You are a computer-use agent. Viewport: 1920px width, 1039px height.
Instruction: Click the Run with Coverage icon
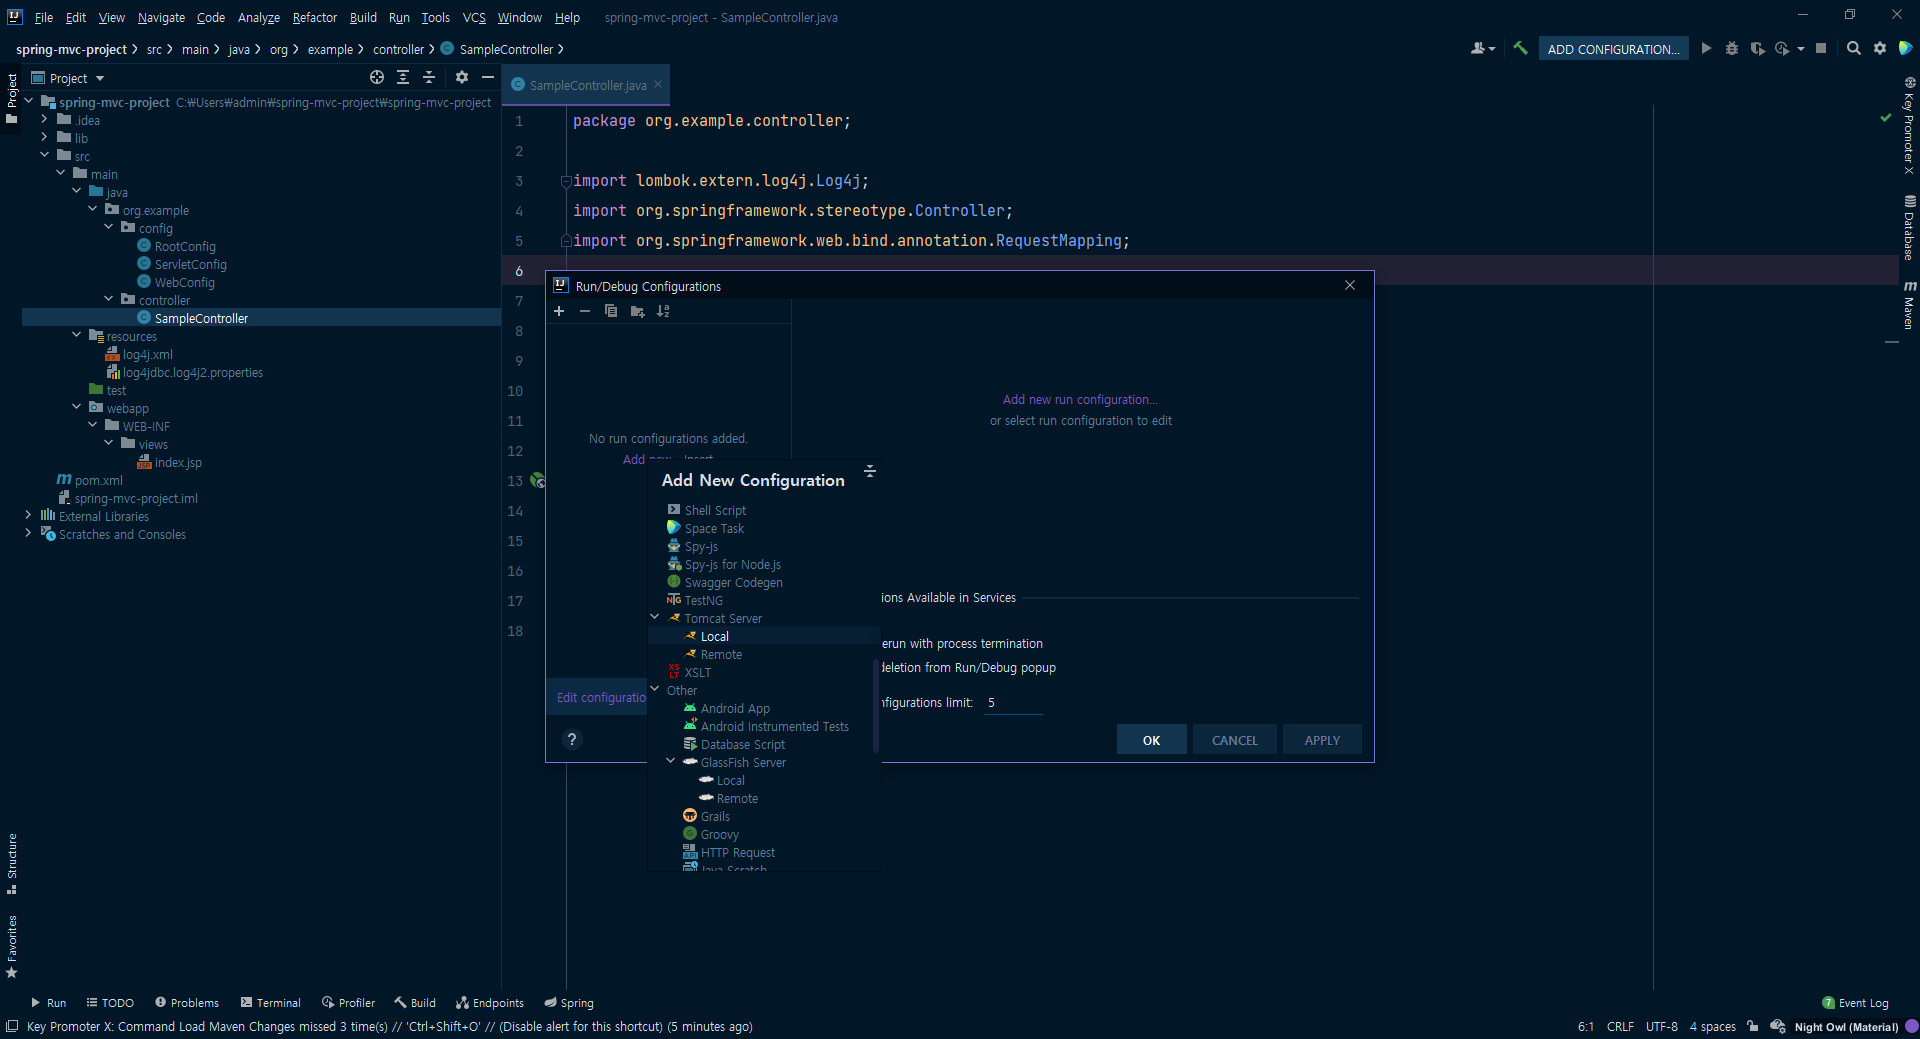(x=1757, y=48)
